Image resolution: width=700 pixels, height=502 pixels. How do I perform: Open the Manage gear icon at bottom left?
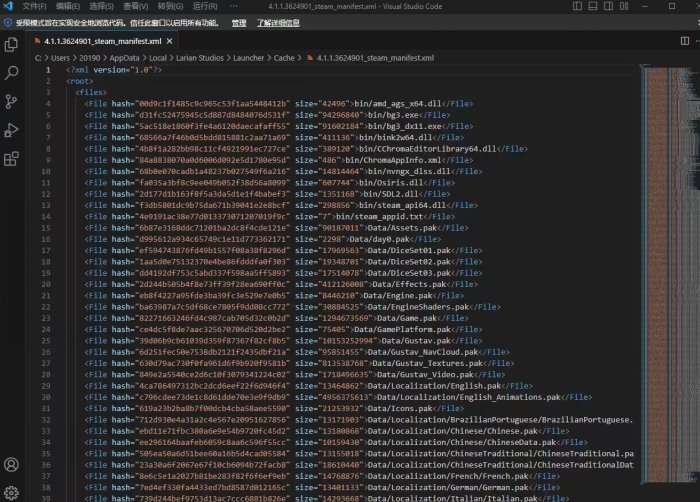(12, 491)
